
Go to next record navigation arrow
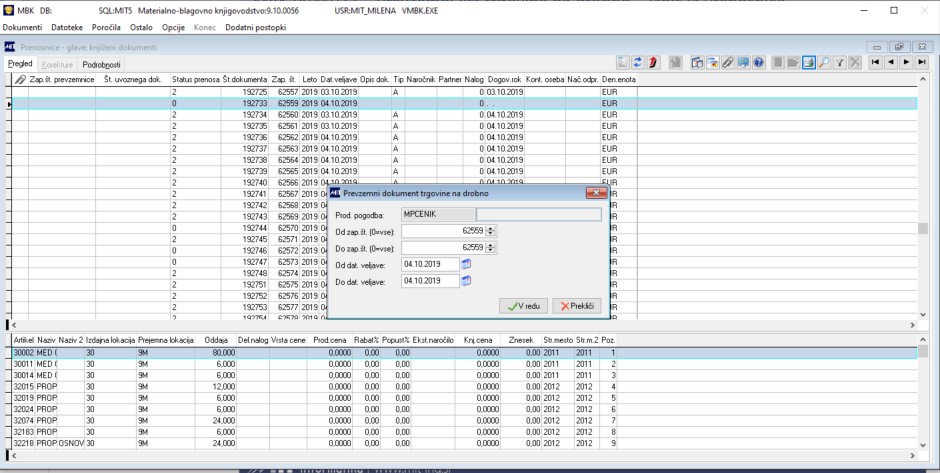[906, 62]
